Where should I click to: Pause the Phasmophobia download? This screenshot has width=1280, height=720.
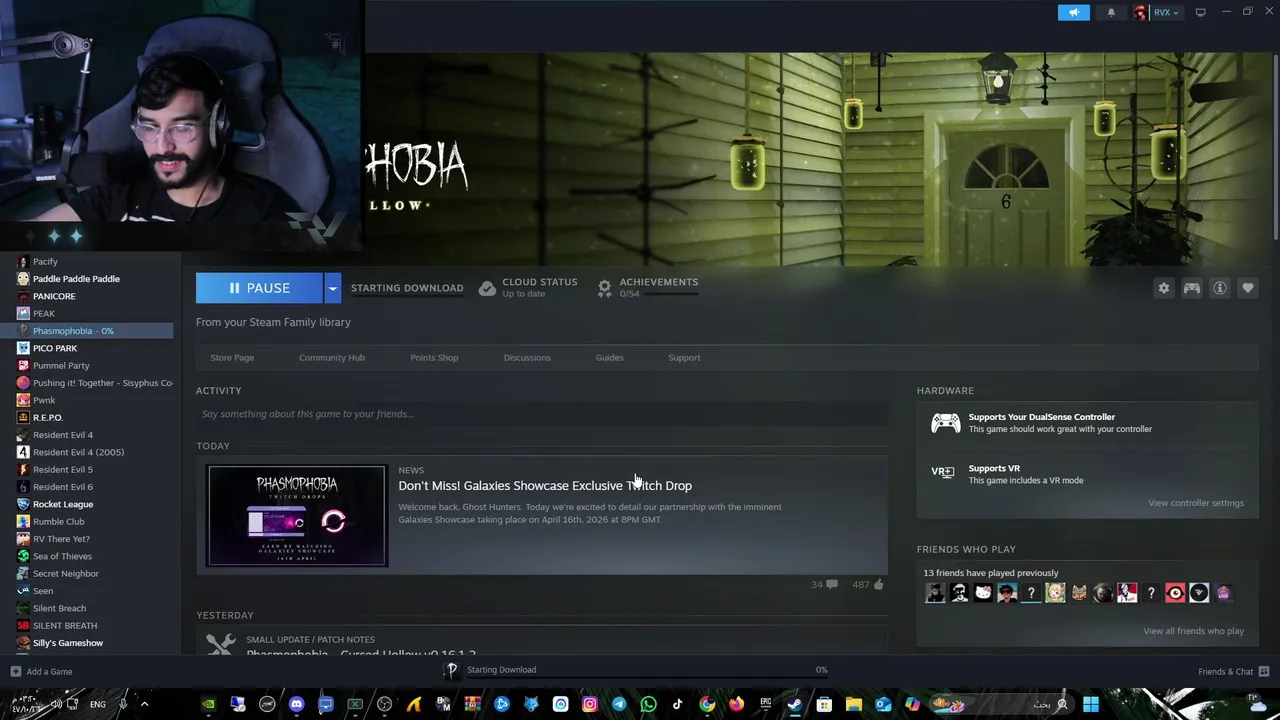pyautogui.click(x=259, y=288)
